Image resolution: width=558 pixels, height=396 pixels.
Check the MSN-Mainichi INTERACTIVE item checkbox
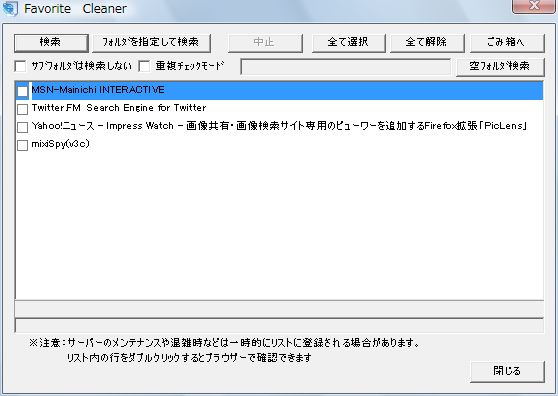22,91
